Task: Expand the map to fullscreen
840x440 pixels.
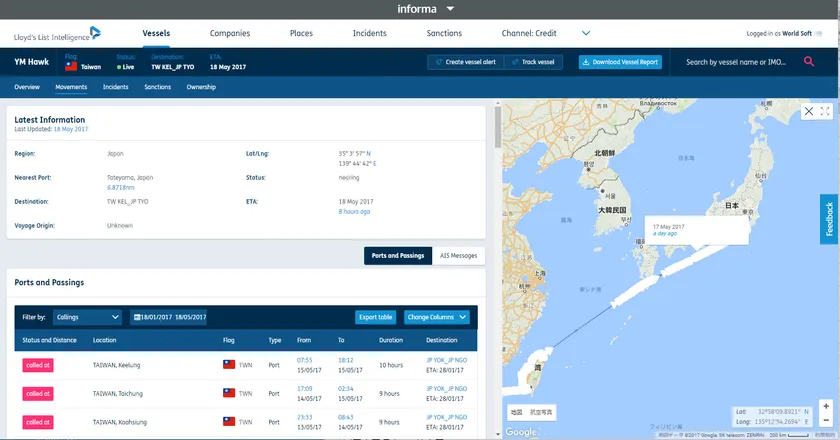Action: pyautogui.click(x=826, y=112)
